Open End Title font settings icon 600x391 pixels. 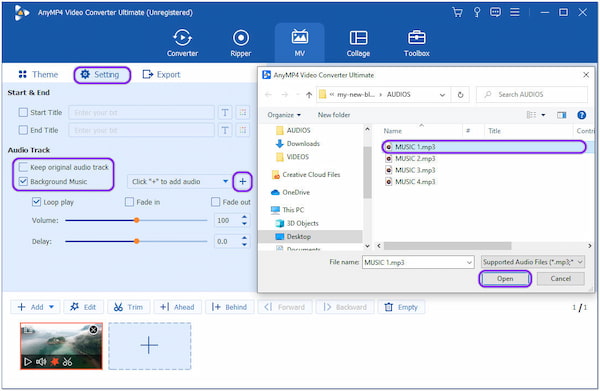click(225, 130)
